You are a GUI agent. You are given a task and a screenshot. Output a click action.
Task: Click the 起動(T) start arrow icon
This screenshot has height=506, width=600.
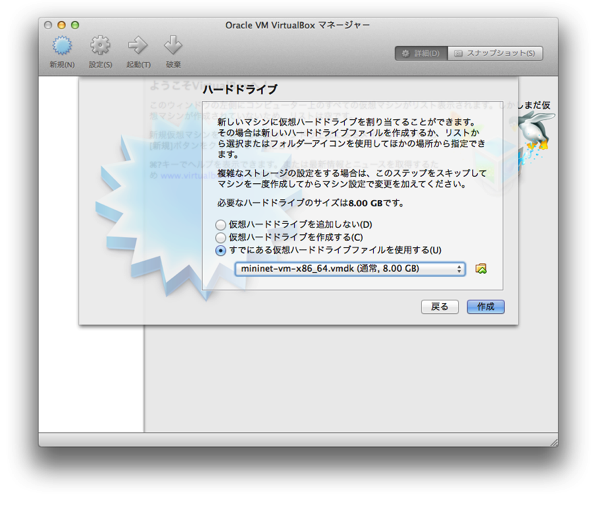138,46
